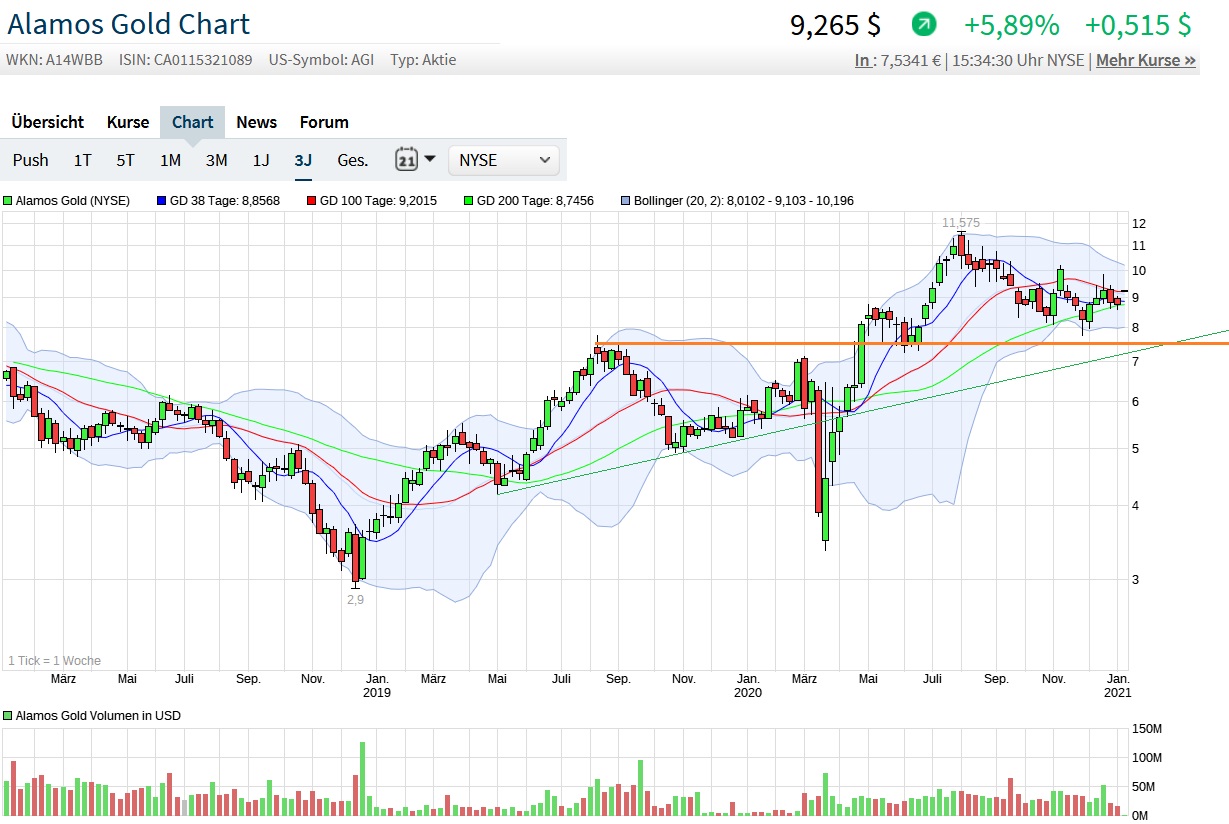Image resolution: width=1229 pixels, height=824 pixels.
Task: Open the calendar date range picker icon
Action: point(406,159)
